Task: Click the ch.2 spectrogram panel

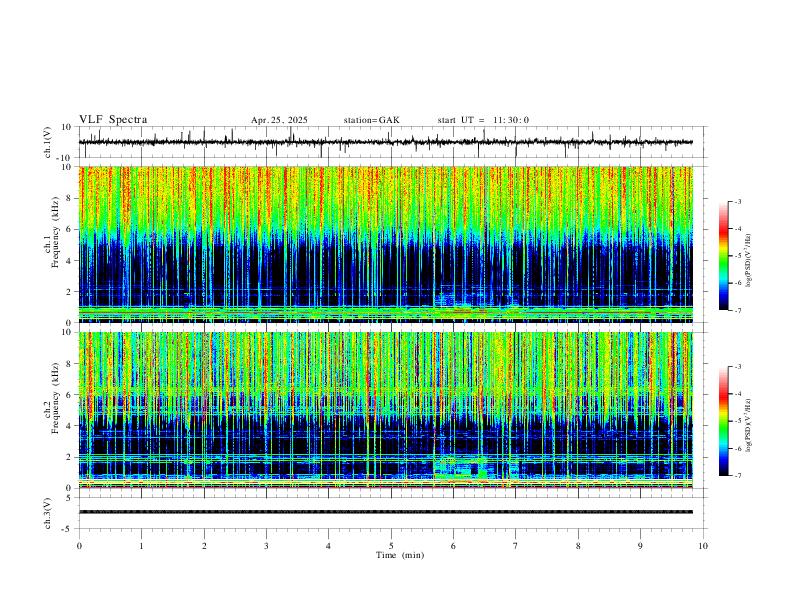Action: coord(386,410)
